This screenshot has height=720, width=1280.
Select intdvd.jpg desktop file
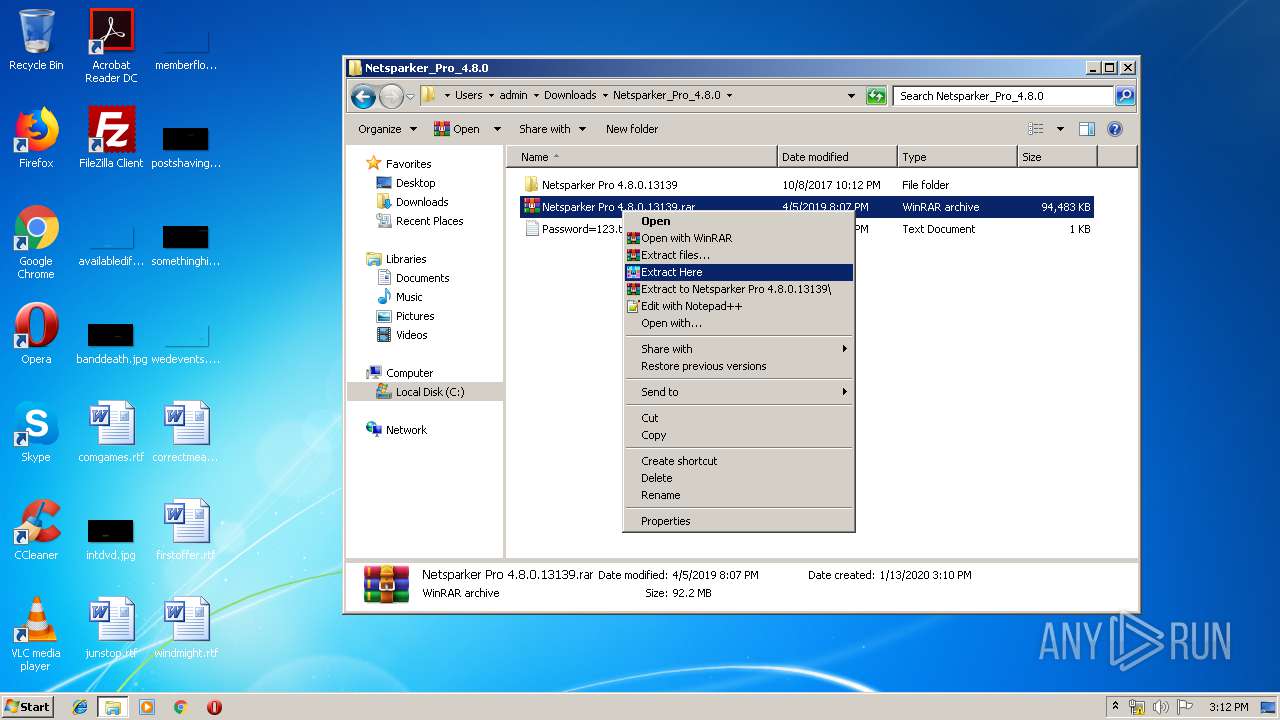point(111,538)
